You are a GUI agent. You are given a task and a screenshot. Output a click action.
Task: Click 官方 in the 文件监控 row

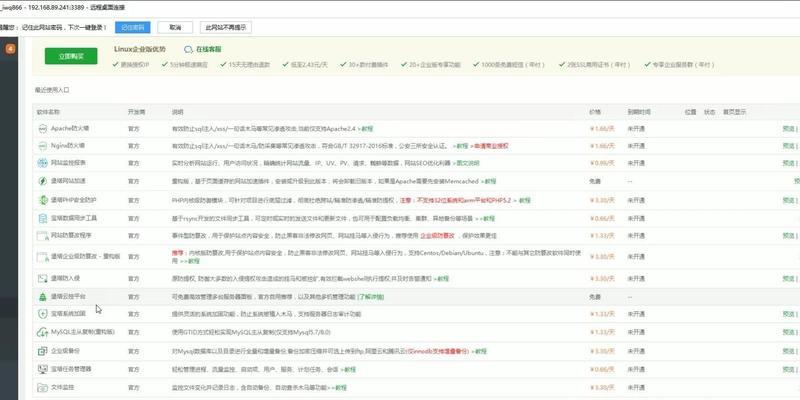133,388
